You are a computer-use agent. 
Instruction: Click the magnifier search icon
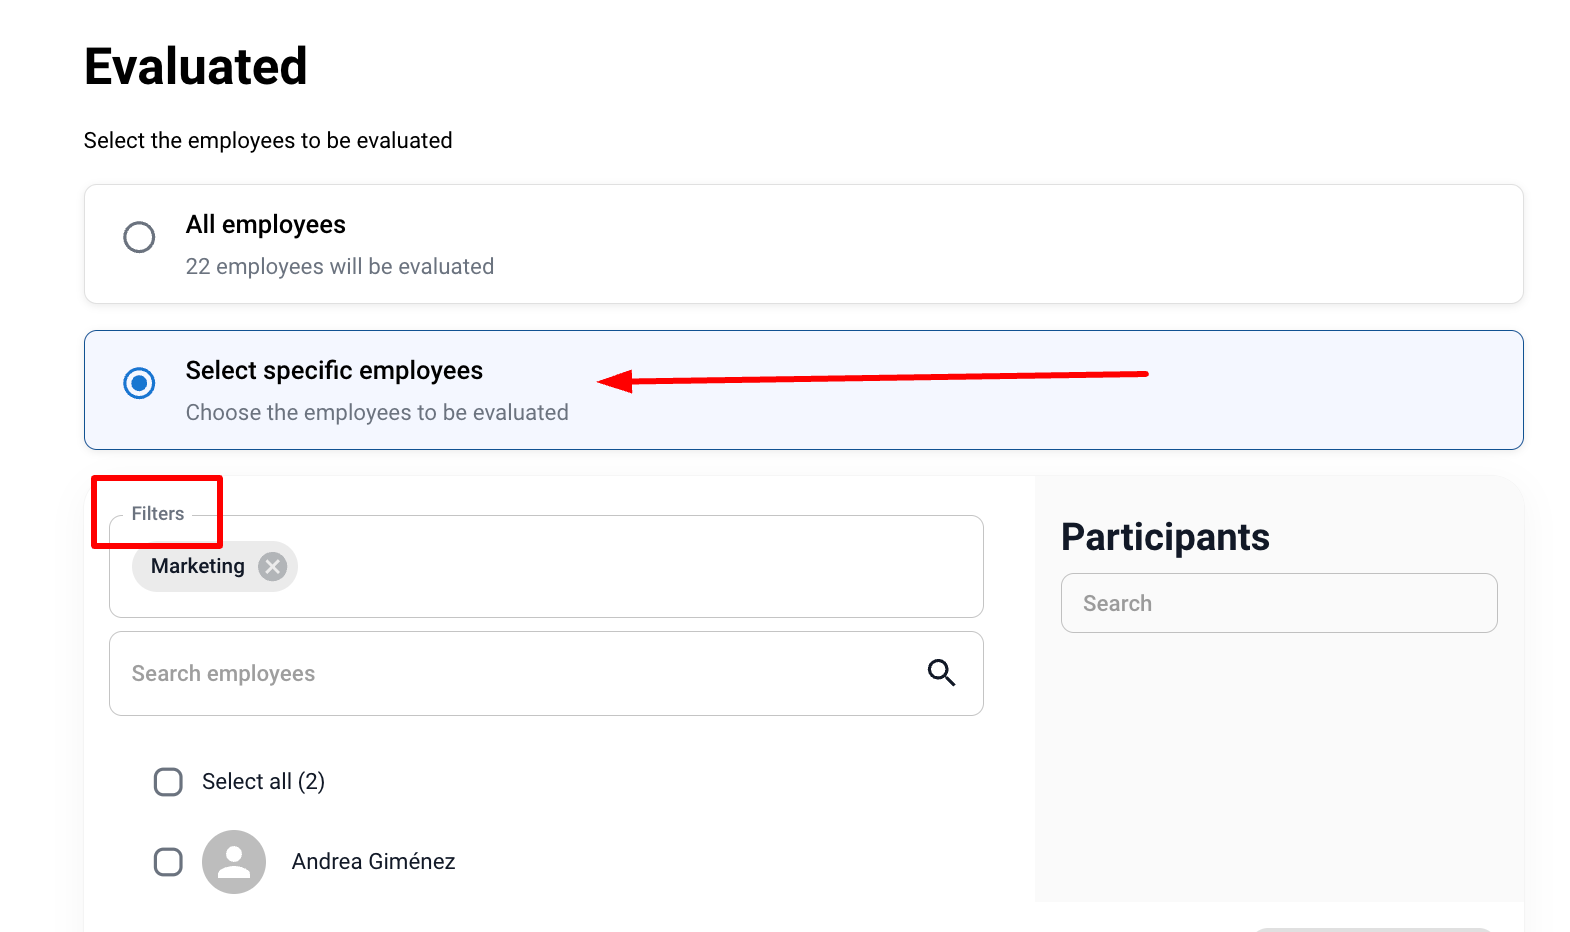pos(941,673)
